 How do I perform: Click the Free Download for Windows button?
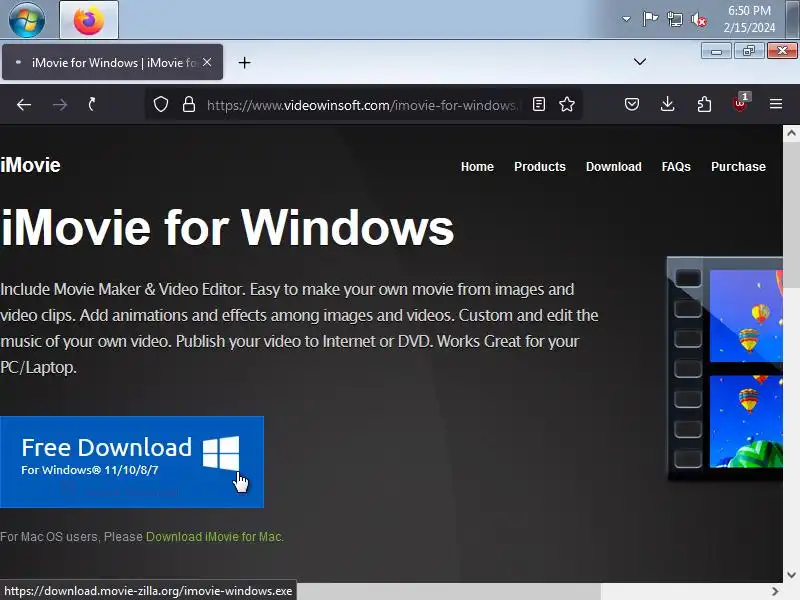[132, 462]
